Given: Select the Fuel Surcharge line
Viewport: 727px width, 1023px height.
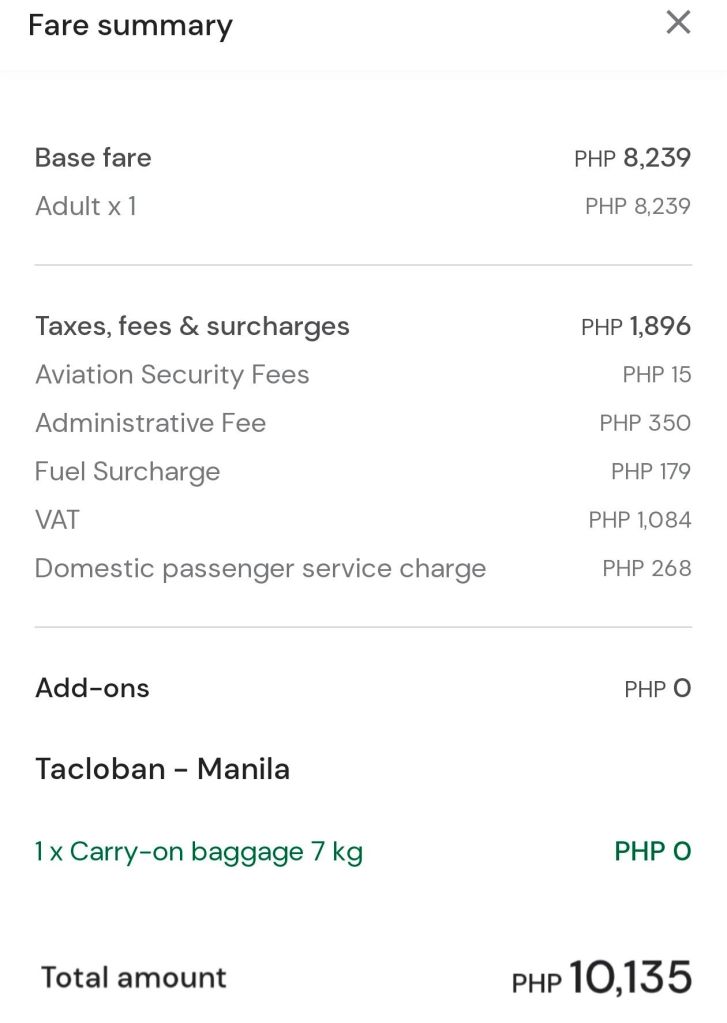Looking at the screenshot, I should pyautogui.click(x=127, y=471).
